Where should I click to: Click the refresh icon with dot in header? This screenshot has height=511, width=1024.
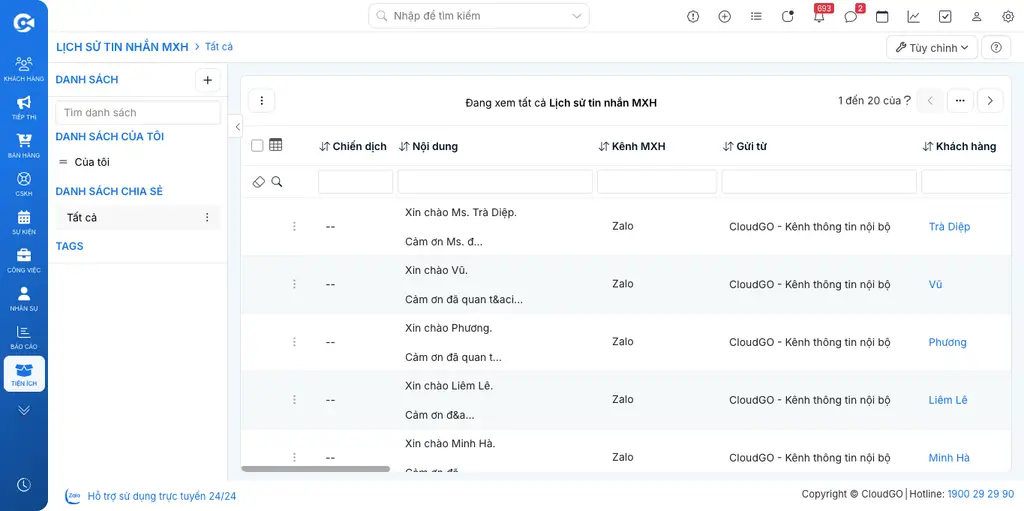(x=788, y=17)
